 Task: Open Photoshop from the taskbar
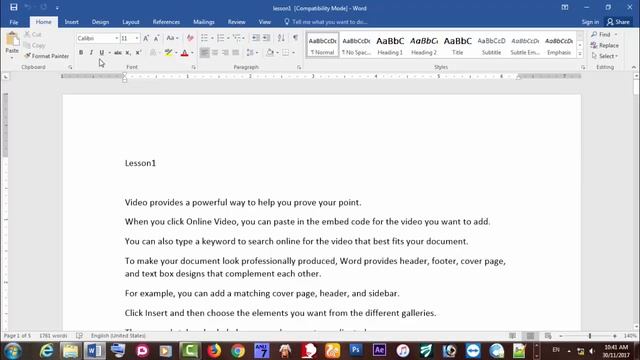[x=356, y=351]
